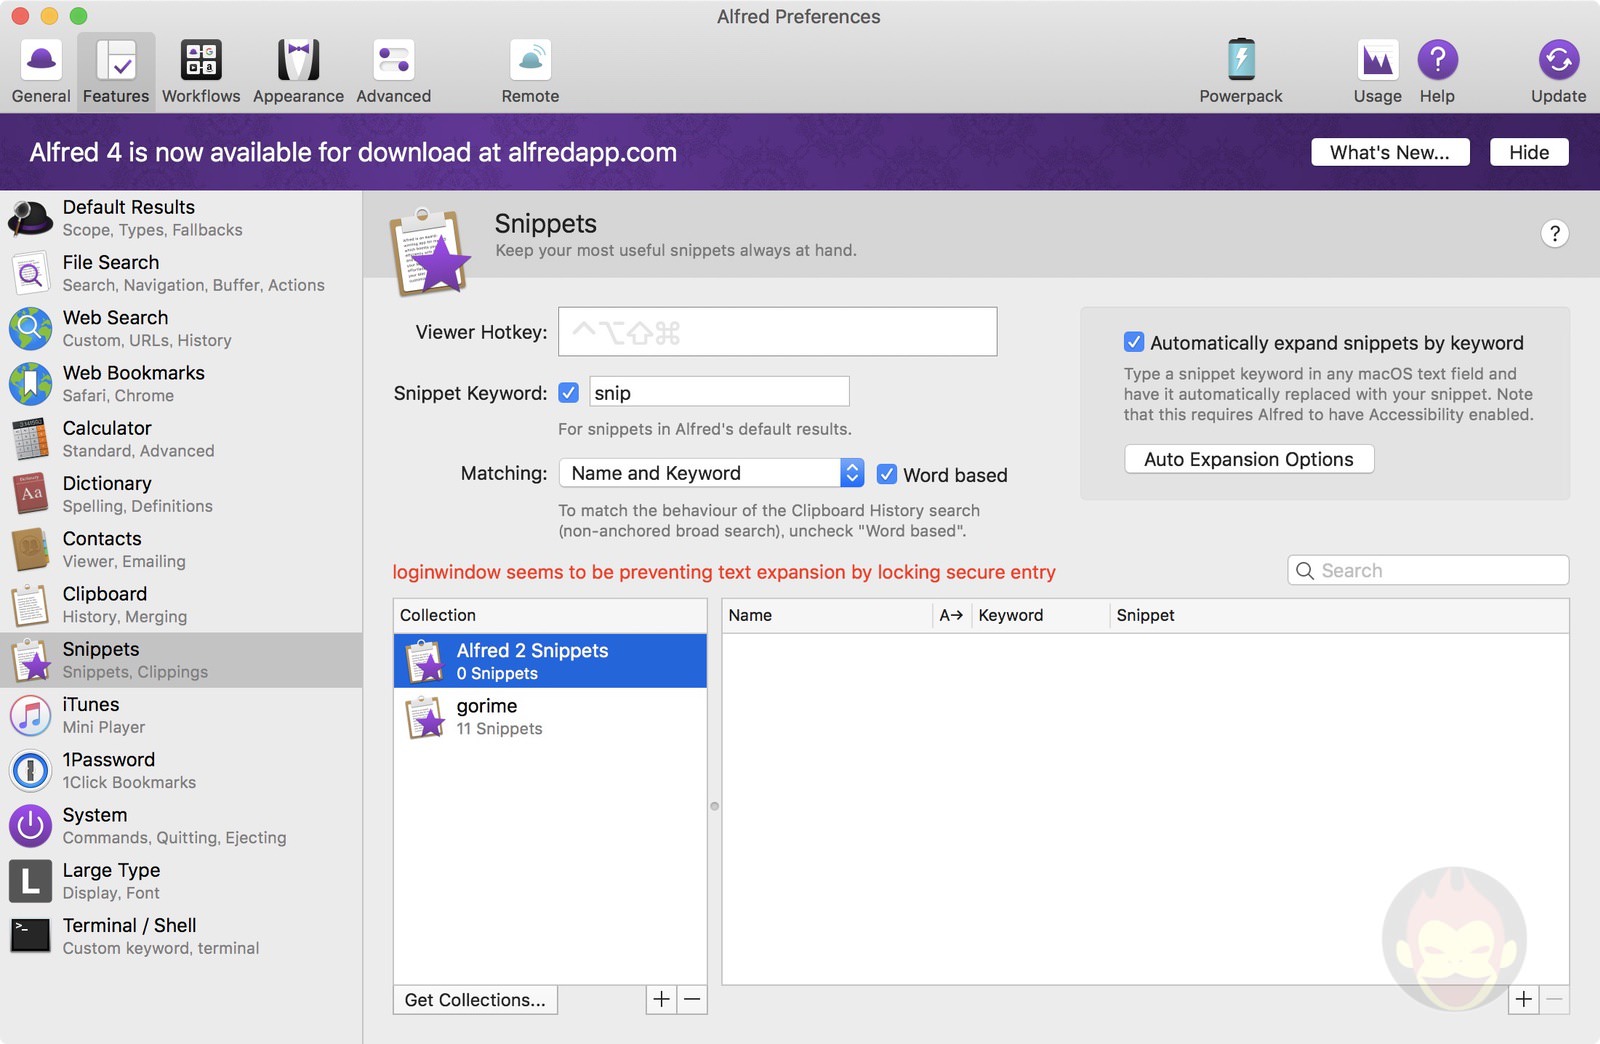The width and height of the screenshot is (1600, 1044).
Task: Click Get Collections... button
Action: pos(475,1000)
